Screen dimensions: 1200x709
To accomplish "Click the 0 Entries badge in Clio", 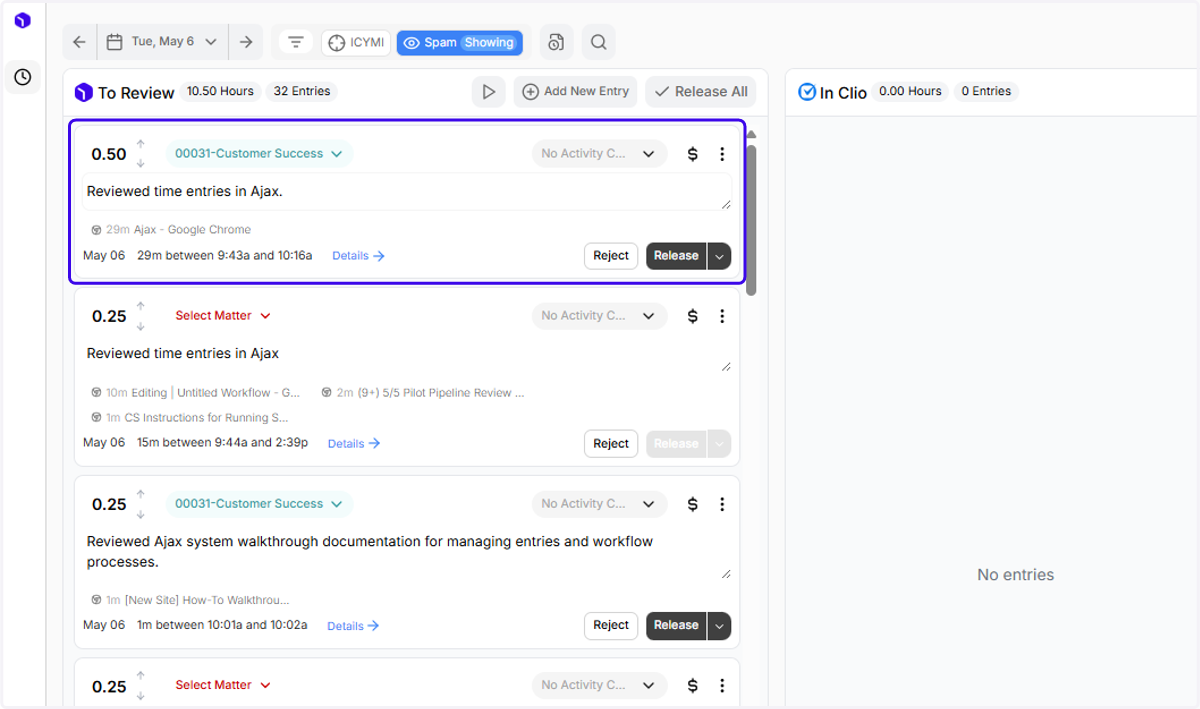I will (x=986, y=91).
